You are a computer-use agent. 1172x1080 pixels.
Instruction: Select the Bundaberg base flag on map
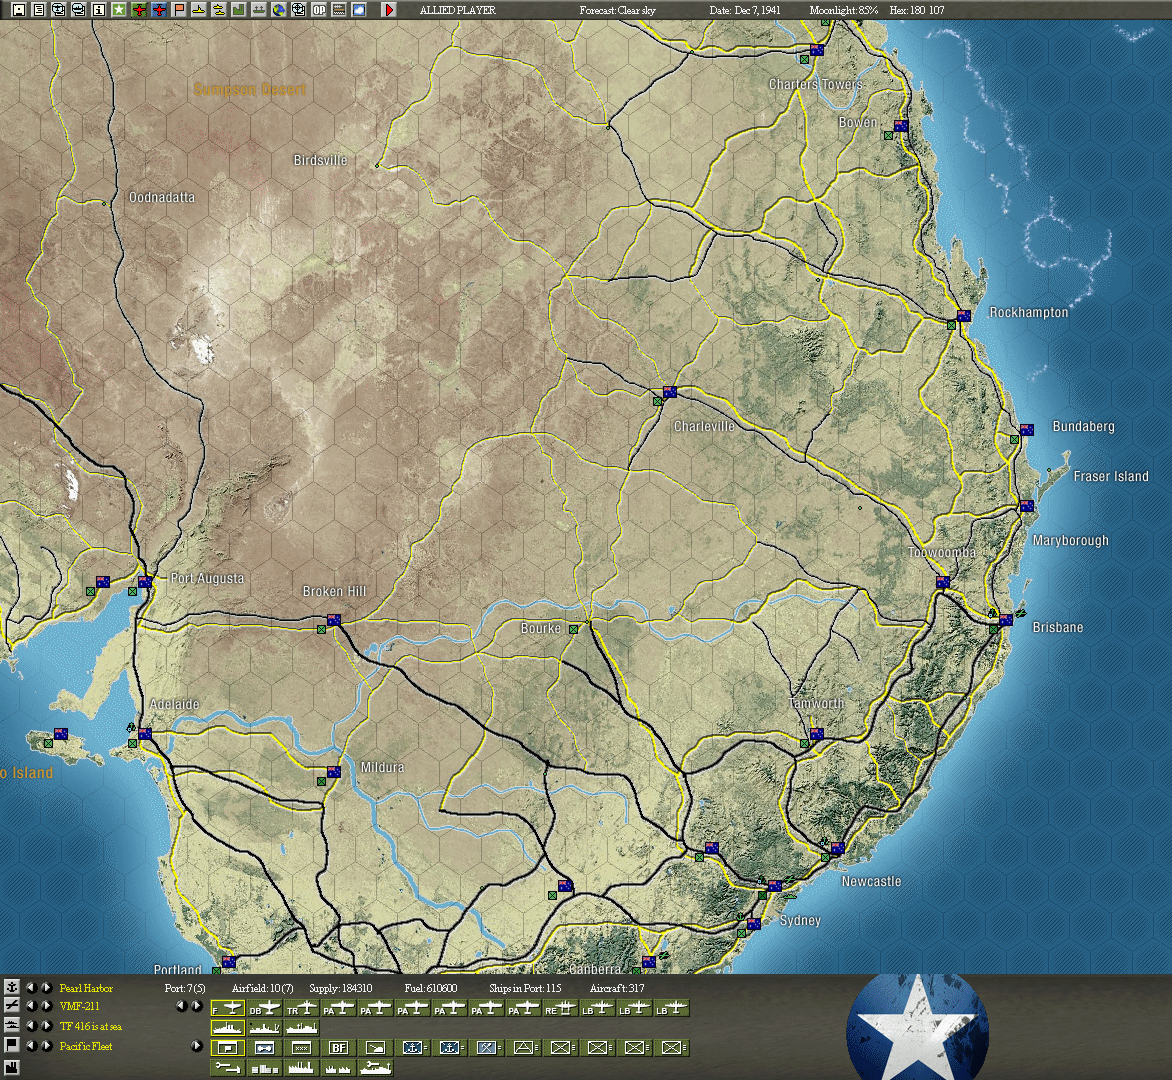pyautogui.click(x=1027, y=430)
